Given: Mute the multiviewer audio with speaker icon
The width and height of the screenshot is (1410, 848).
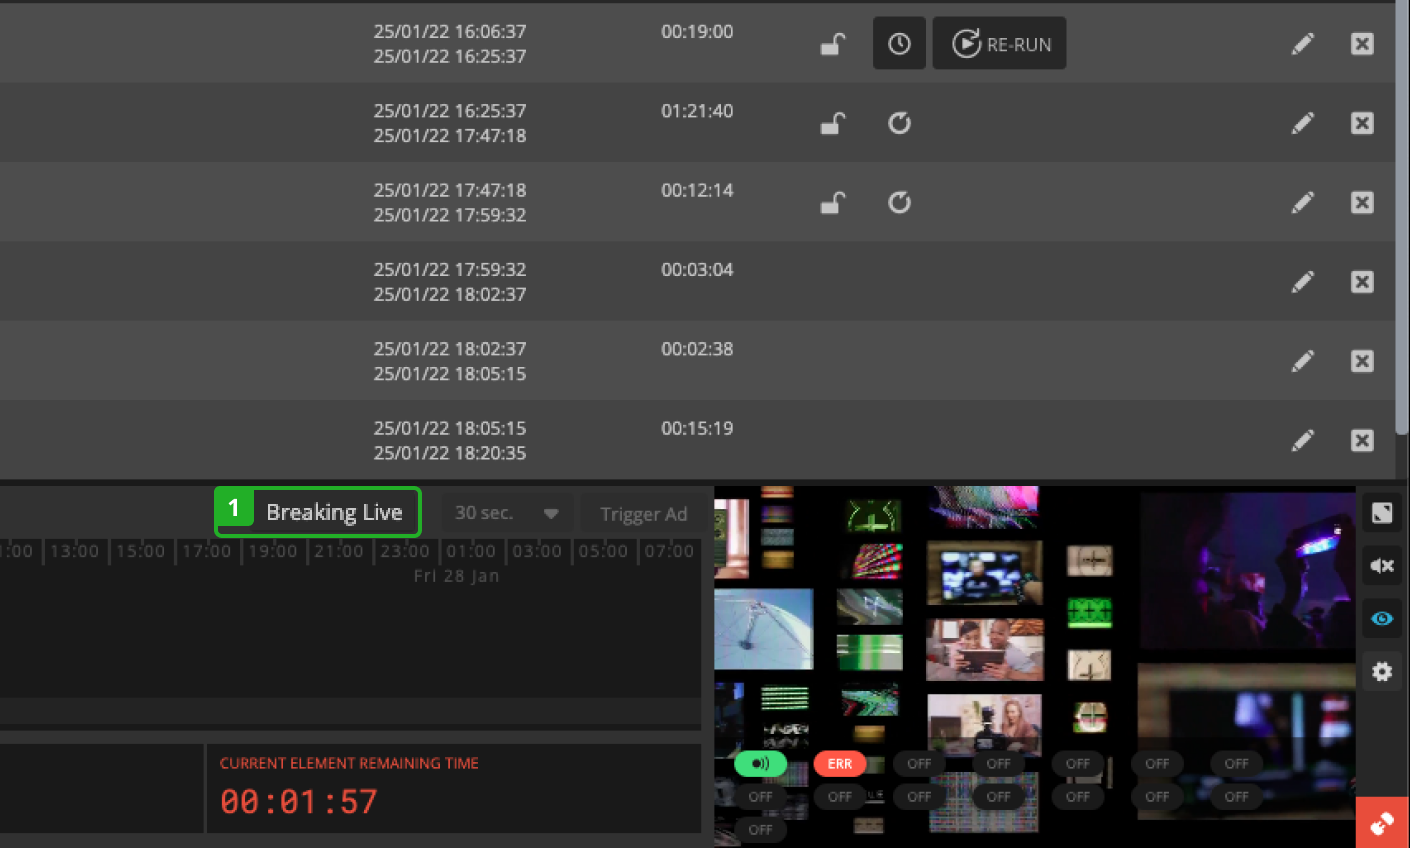Looking at the screenshot, I should click(1381, 565).
